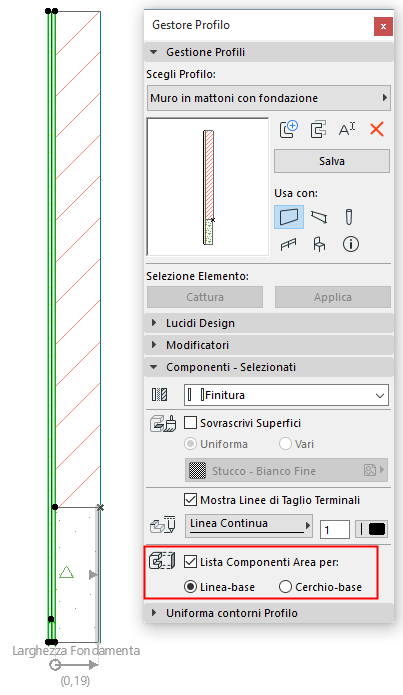
Task: Click the Salva button
Action: pos(332,161)
